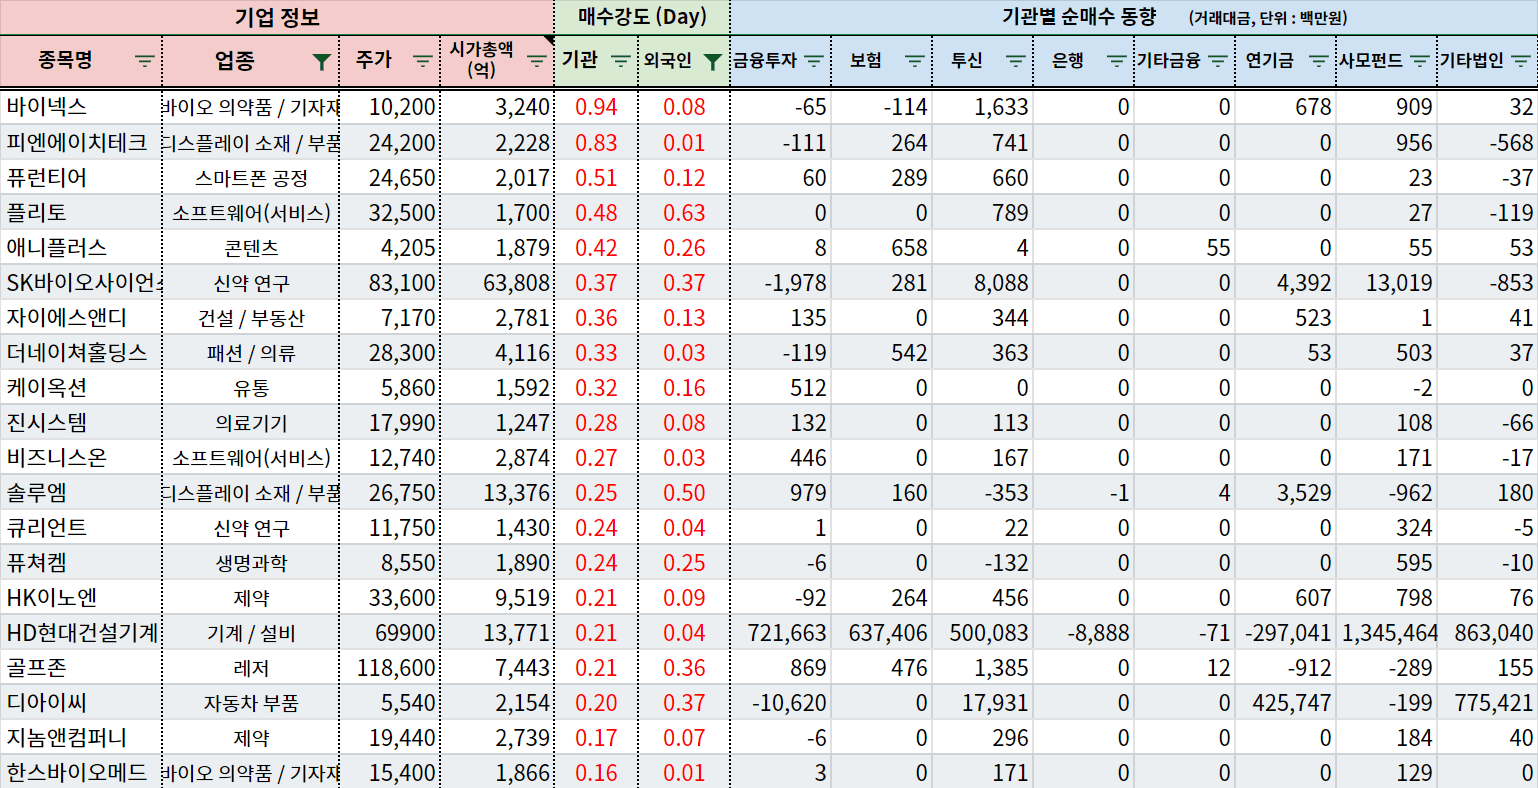
Task: Select the 비즈니스온 stock name cell
Action: [80, 457]
